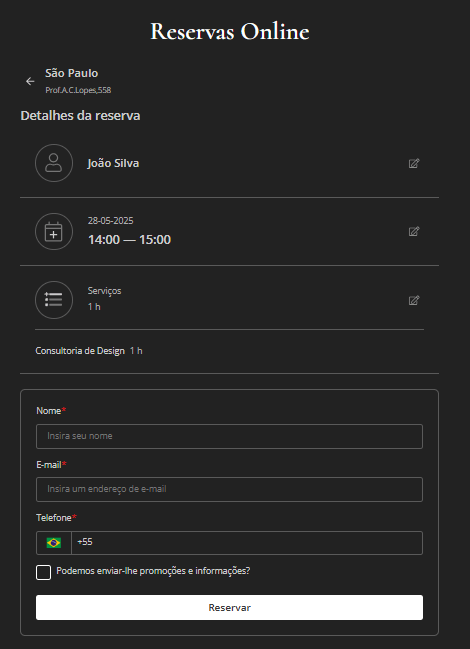The height and width of the screenshot is (649, 470).
Task: Click the date text '28-05-2025'
Action: pyautogui.click(x=110, y=221)
